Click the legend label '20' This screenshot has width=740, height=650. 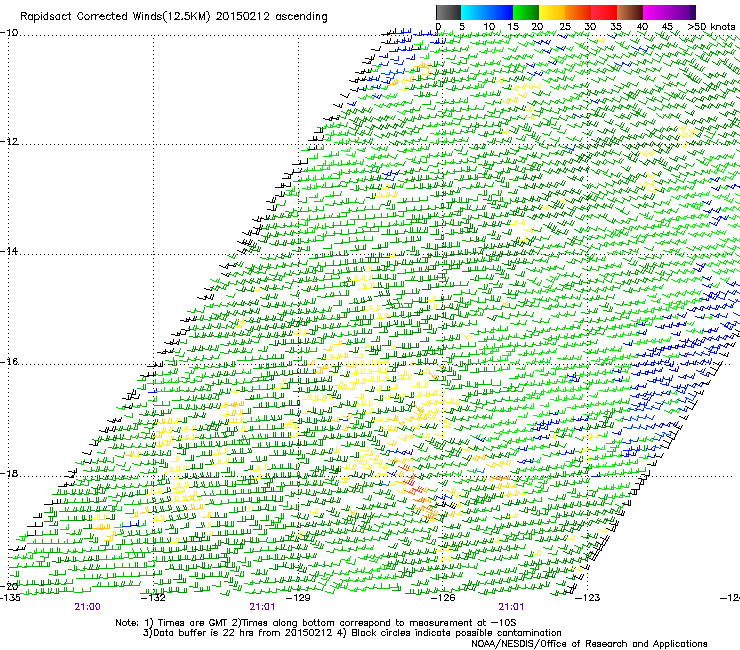click(x=538, y=27)
